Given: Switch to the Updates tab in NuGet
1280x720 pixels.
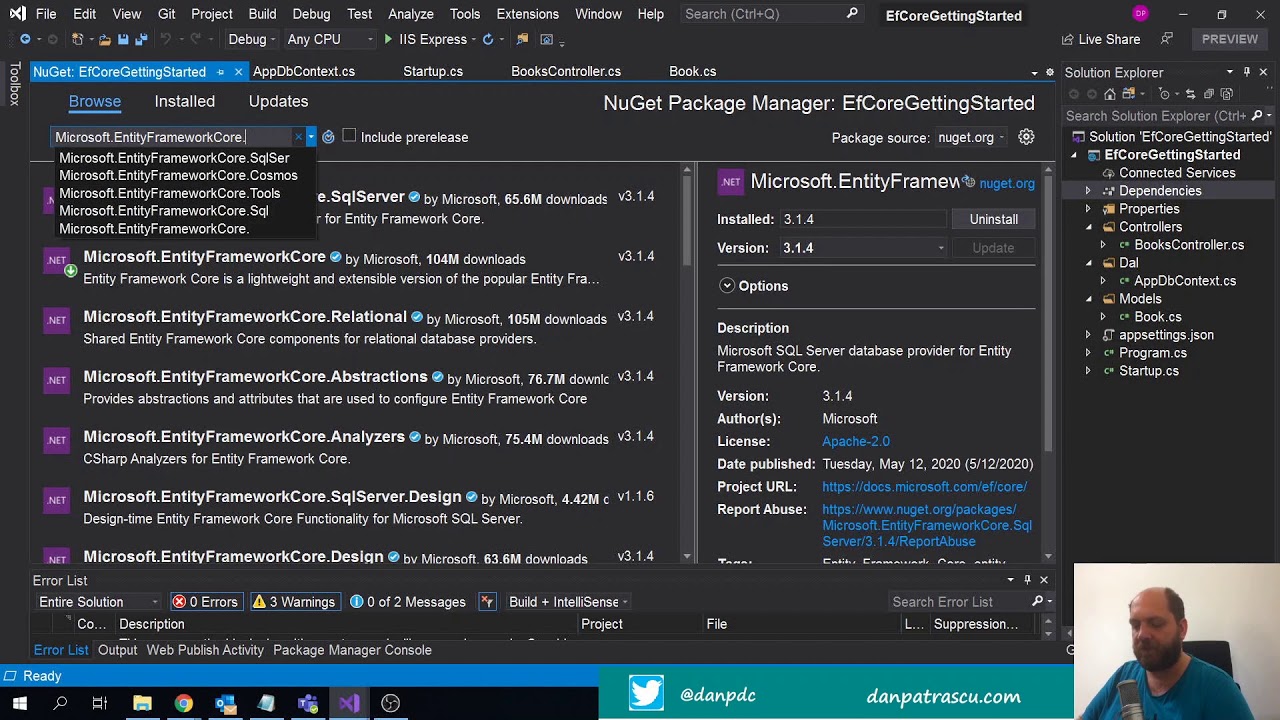Looking at the screenshot, I should (x=278, y=101).
